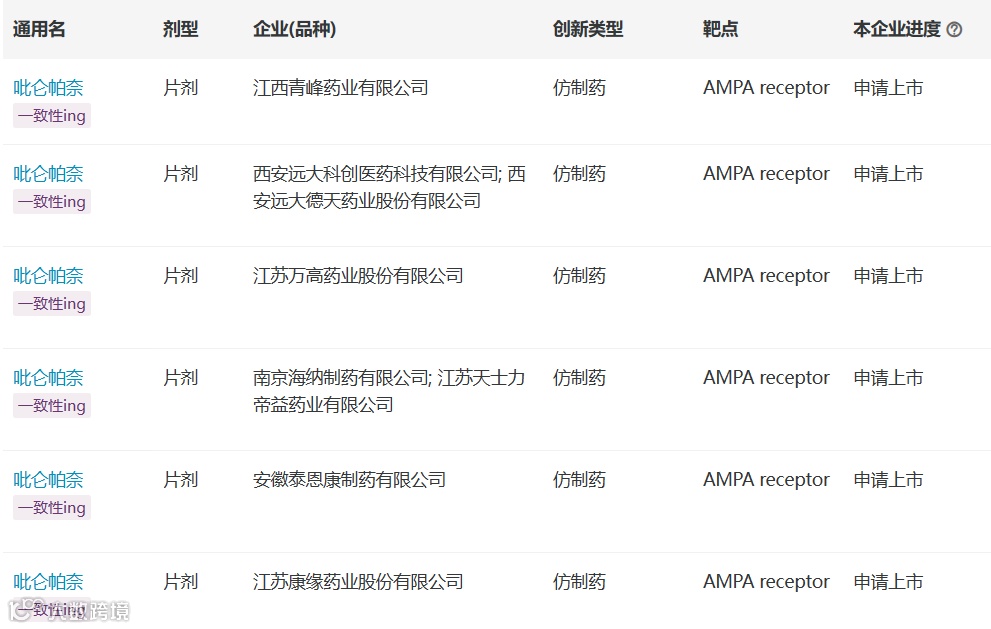991x629 pixels.
Task: Click 仿制药 in 江苏康缘药业 row
Action: (x=579, y=582)
